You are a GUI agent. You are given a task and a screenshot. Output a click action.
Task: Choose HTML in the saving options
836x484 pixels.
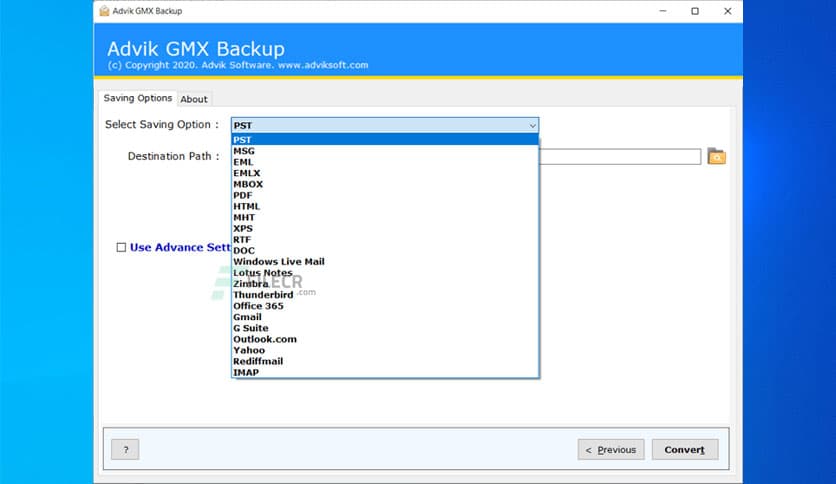(x=385, y=206)
